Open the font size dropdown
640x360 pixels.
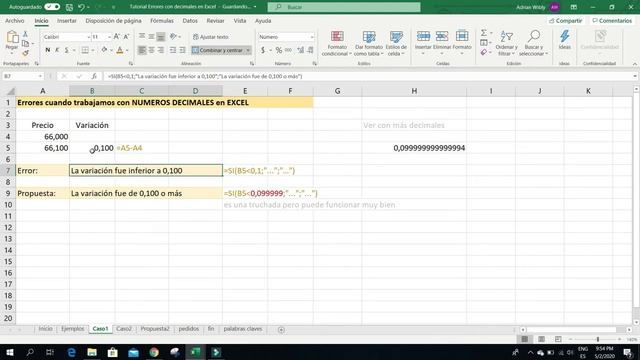click(109, 37)
